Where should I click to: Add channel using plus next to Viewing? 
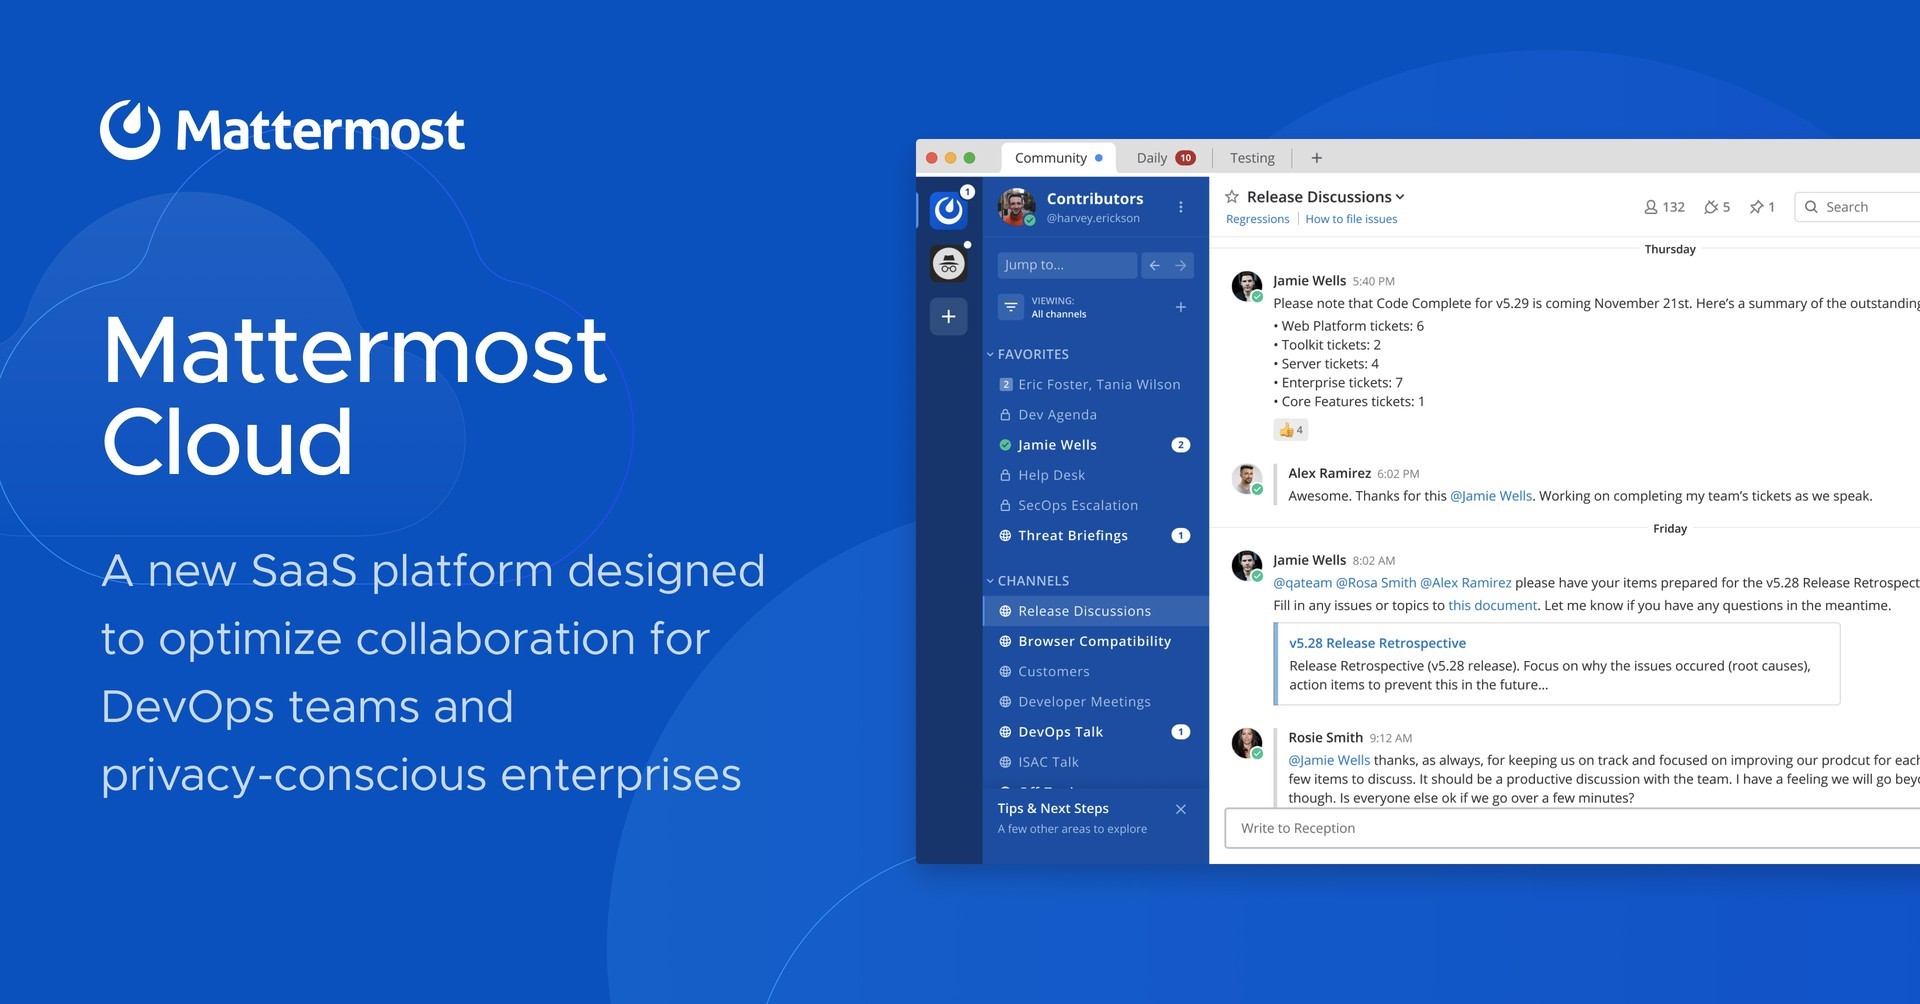pyautogui.click(x=1181, y=307)
